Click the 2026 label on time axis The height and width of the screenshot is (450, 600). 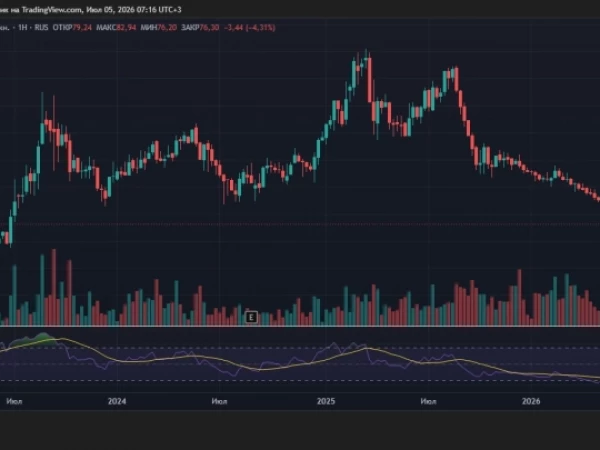[x=531, y=401]
